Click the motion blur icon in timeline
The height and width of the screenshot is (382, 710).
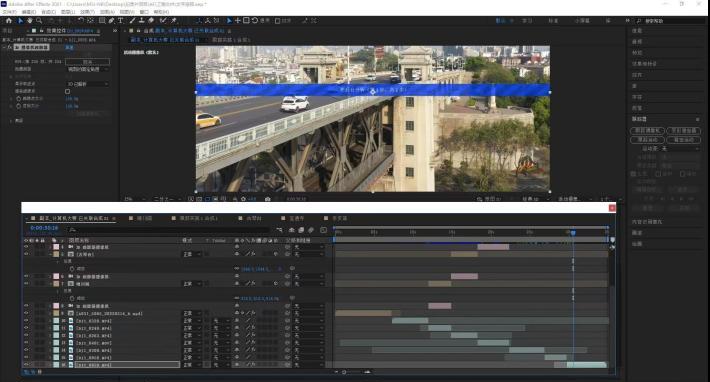(311, 230)
